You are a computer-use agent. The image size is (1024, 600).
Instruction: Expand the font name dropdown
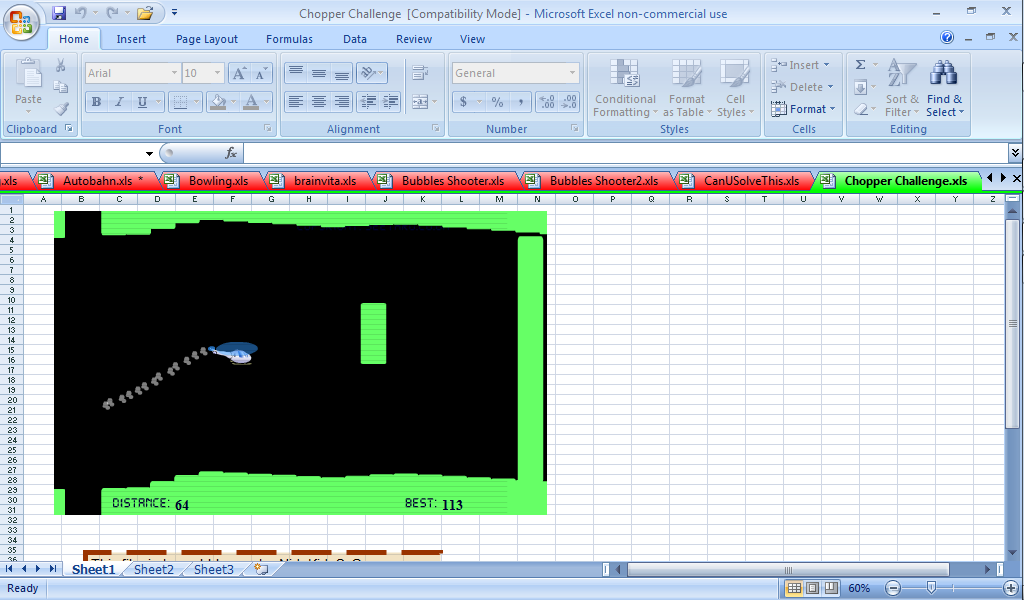pos(174,73)
